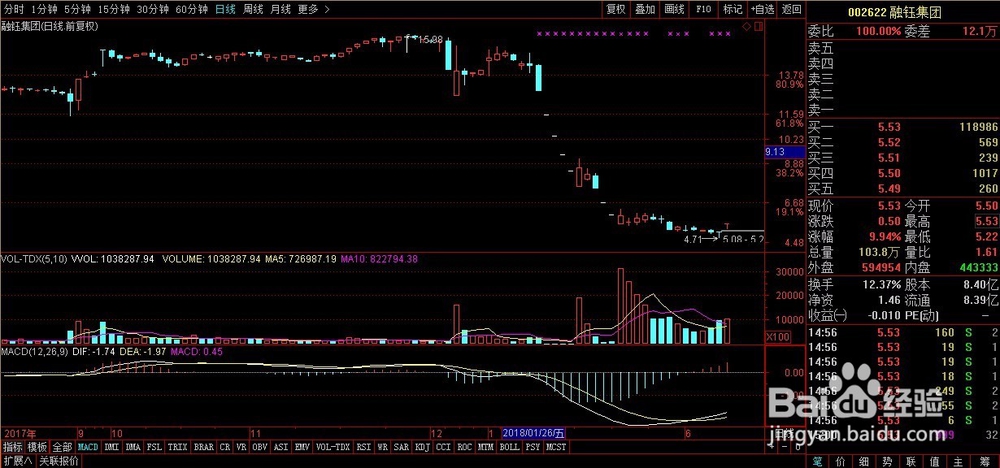The width and height of the screenshot is (1000, 468).
Task: Select the MTM indicator
Action: pos(486,447)
